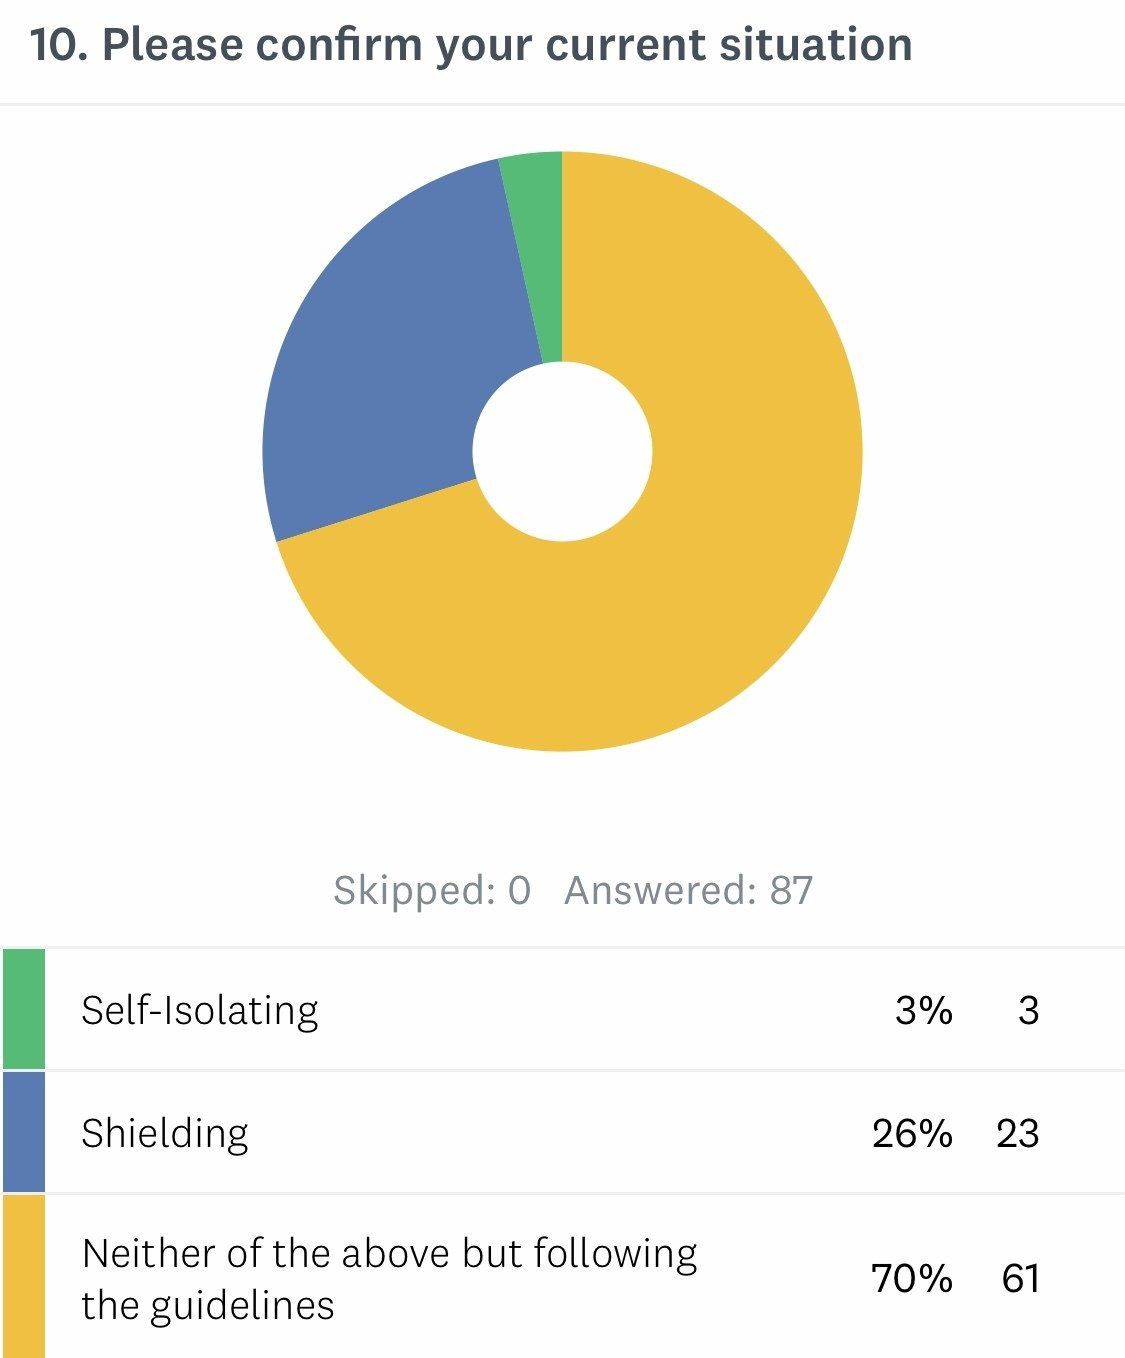The width and height of the screenshot is (1125, 1358).
Task: Select the Shielding row label
Action: 165,1133
